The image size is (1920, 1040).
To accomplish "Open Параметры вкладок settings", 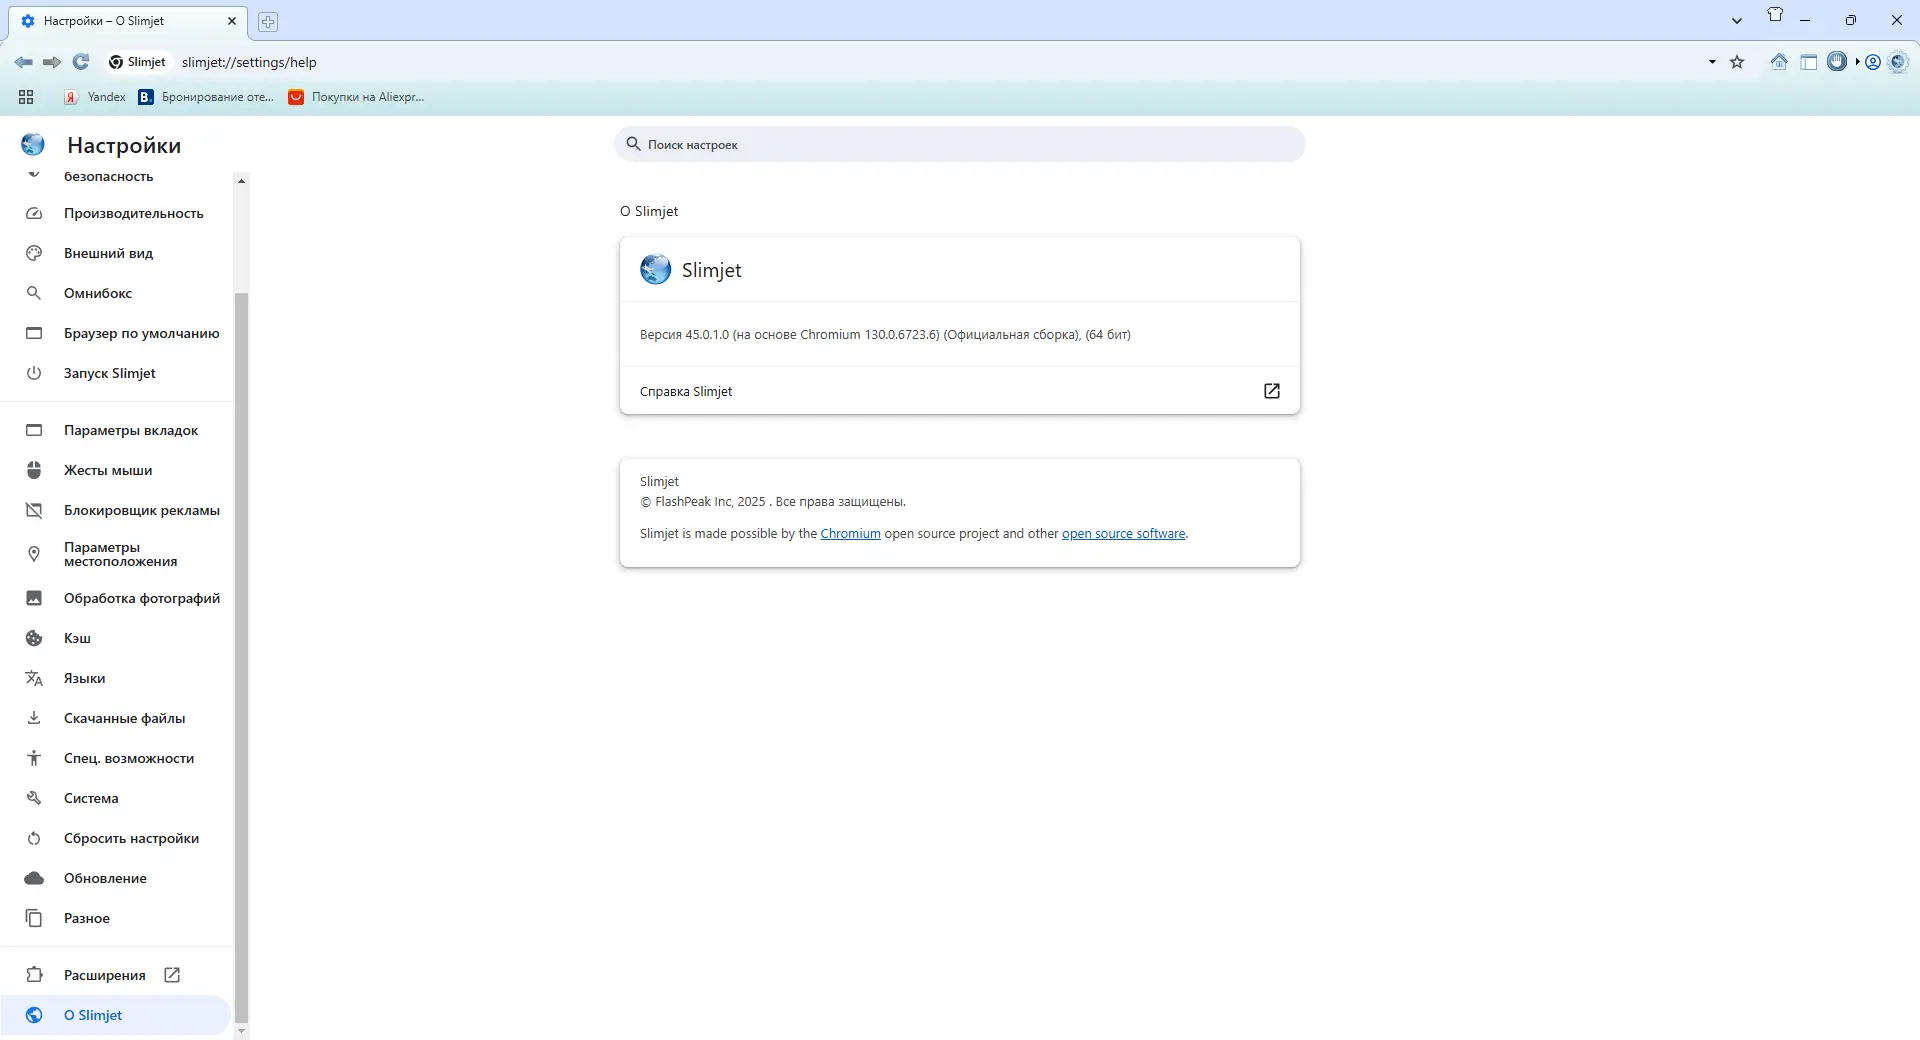I will pyautogui.click(x=116, y=430).
